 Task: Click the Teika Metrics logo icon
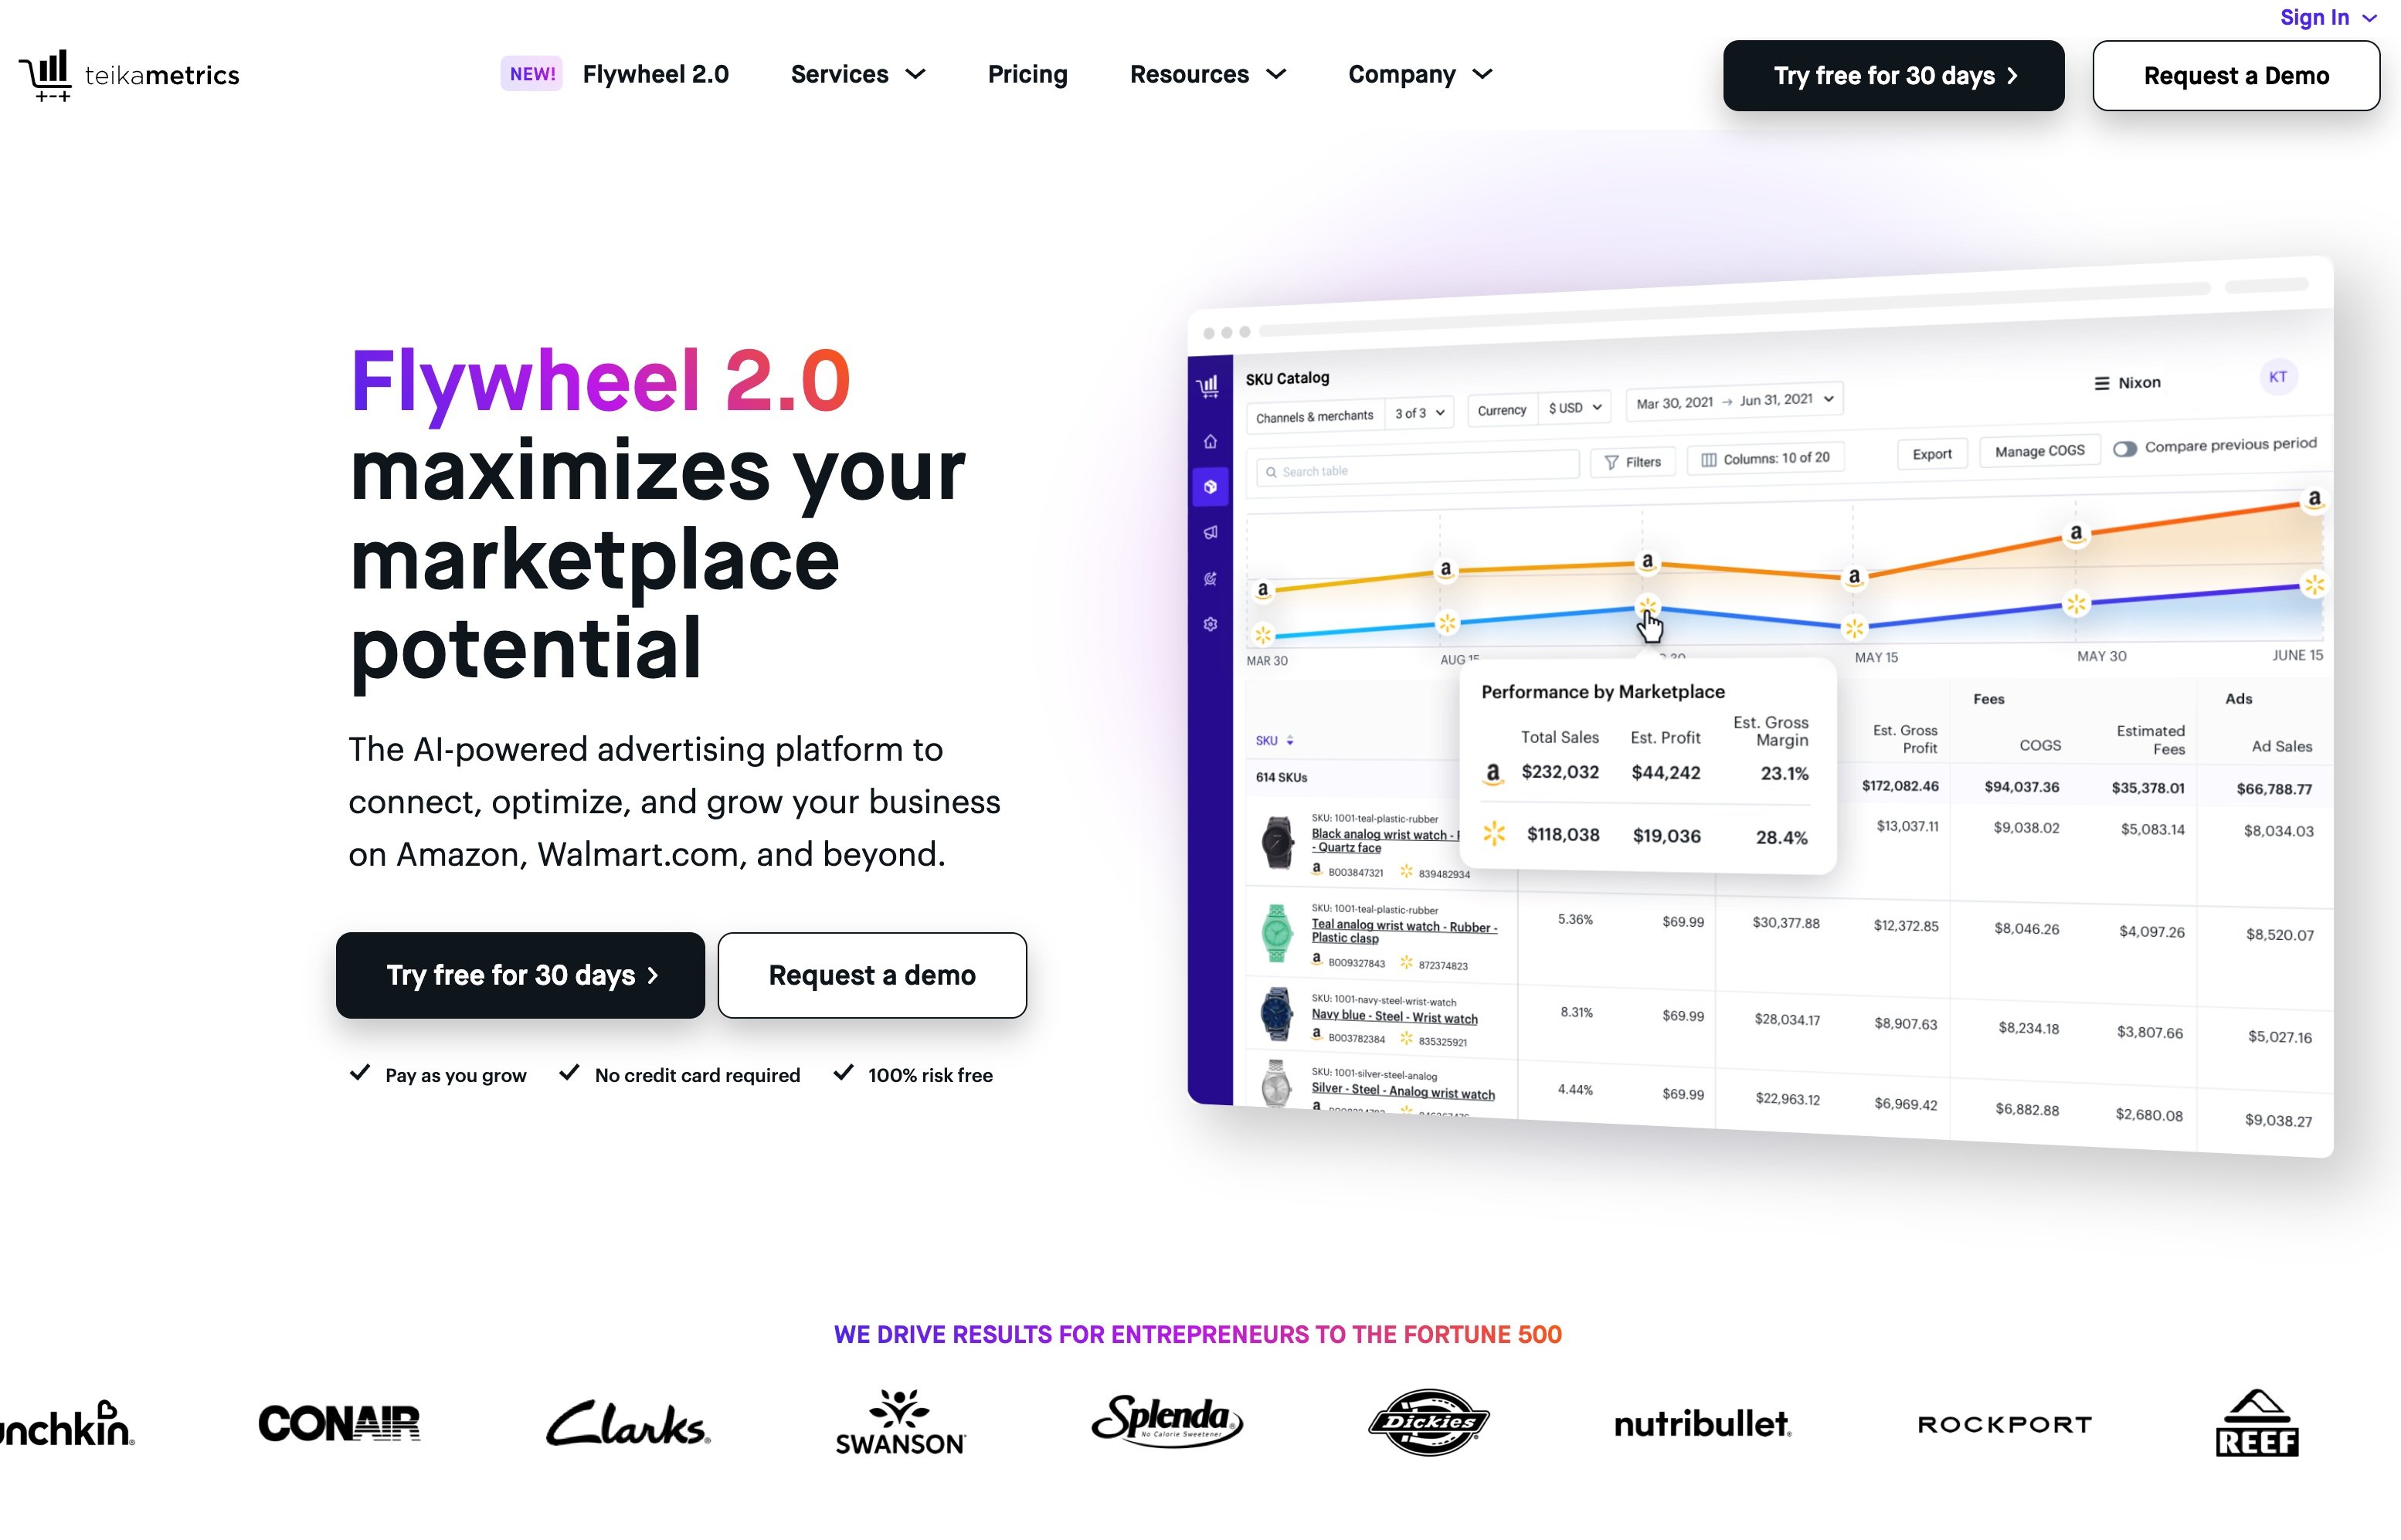tap(44, 73)
